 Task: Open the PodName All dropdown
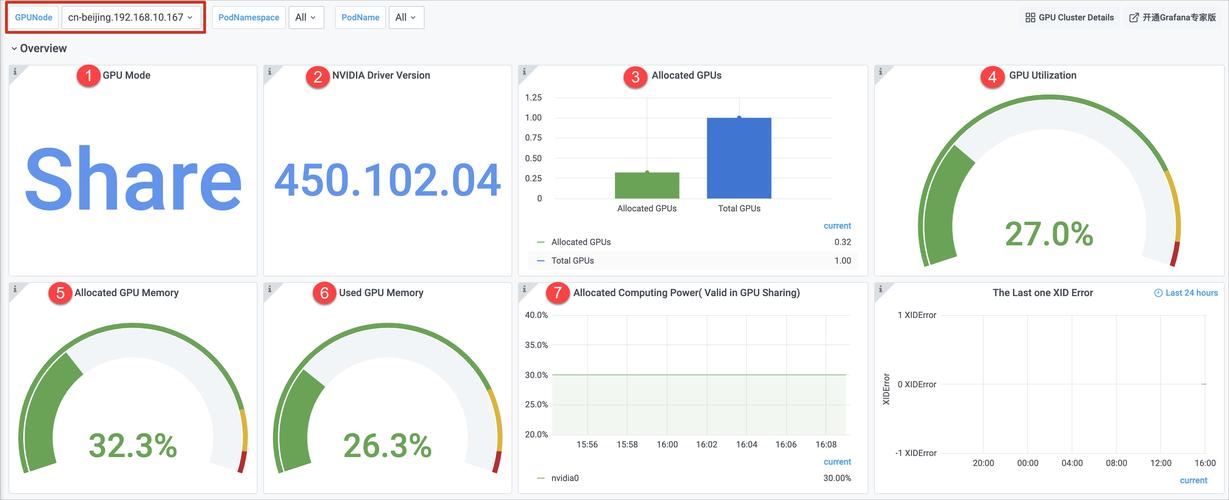(x=406, y=17)
